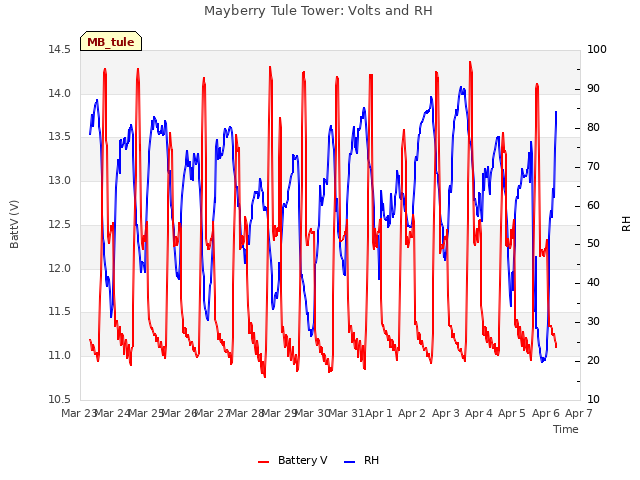The height and width of the screenshot is (480, 640).
Task: Click the 40 RH tick label
Action: point(593,283)
